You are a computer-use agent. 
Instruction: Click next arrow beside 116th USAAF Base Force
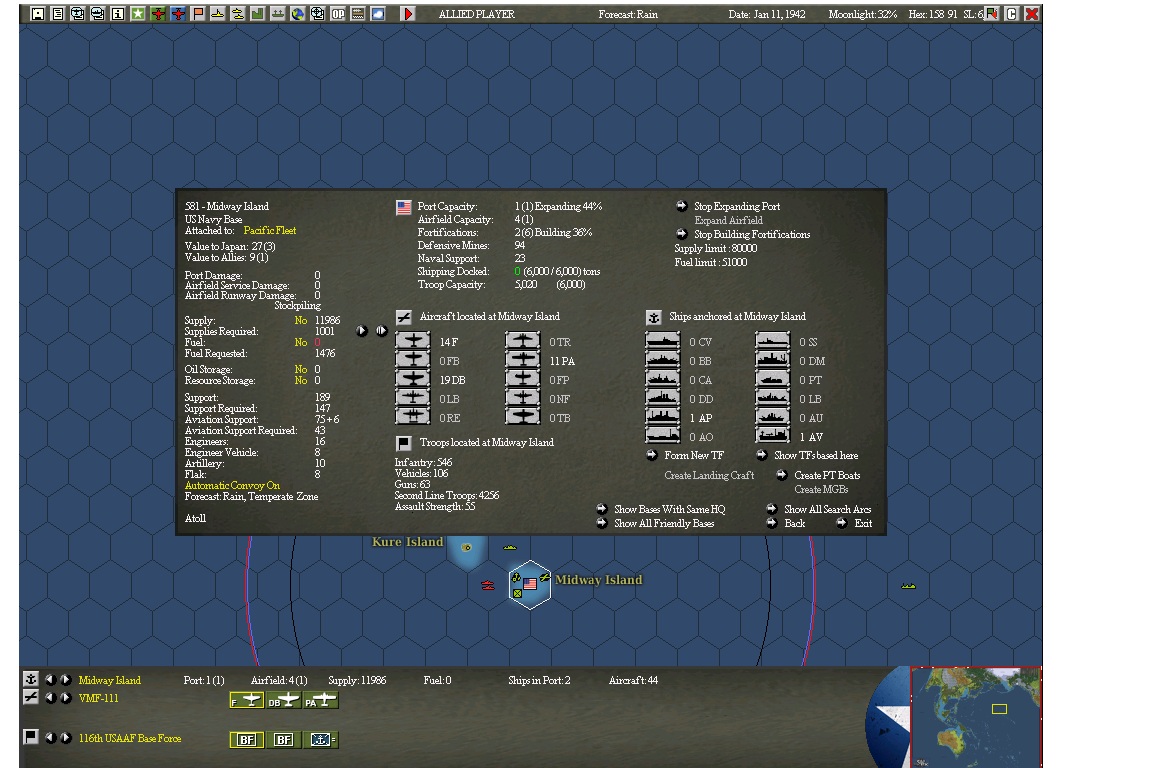click(66, 737)
